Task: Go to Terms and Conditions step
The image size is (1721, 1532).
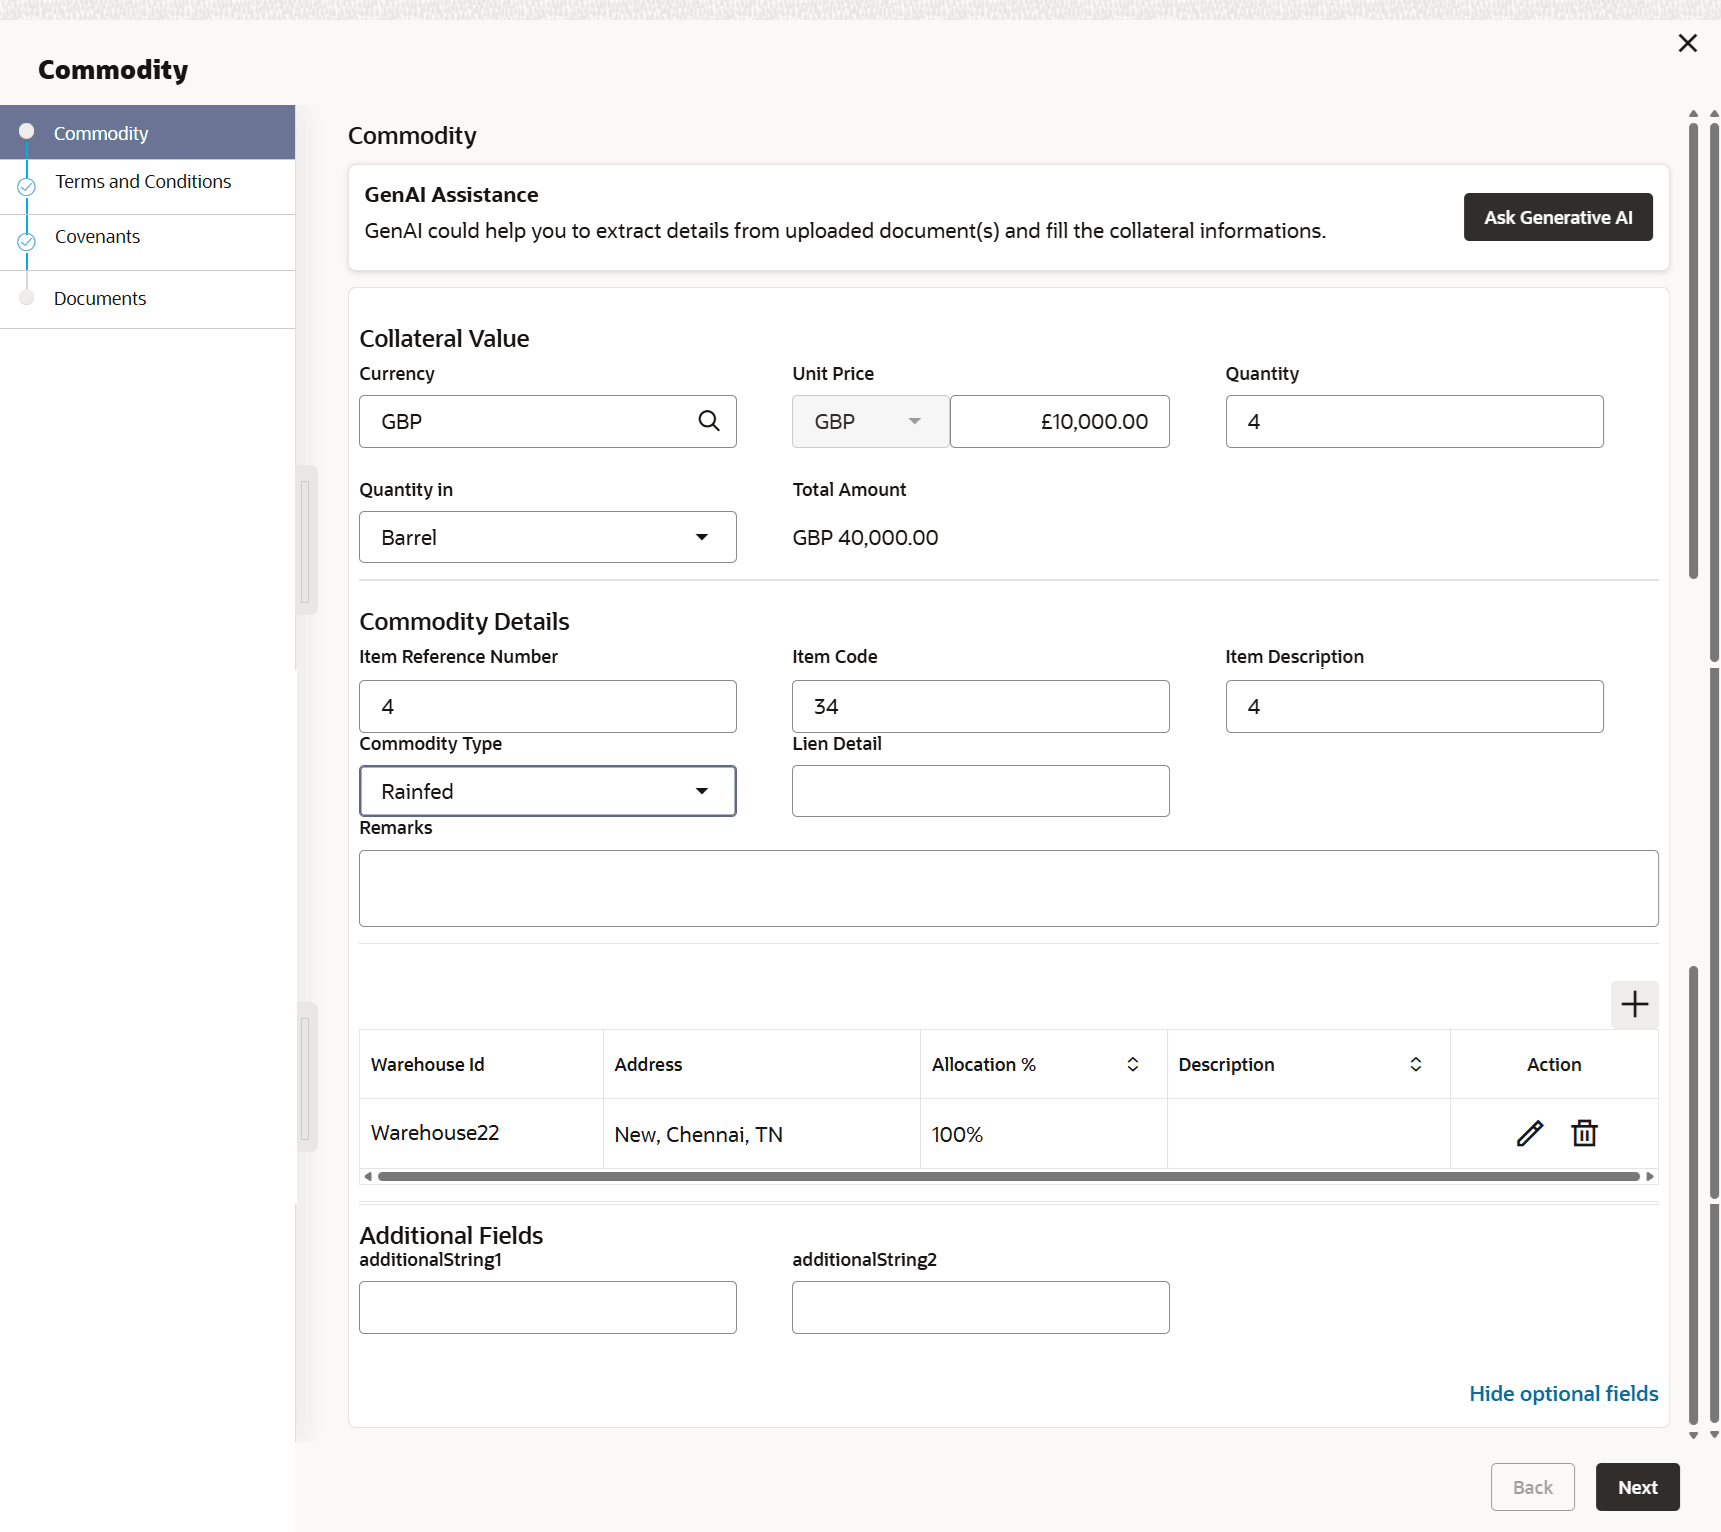Action: (143, 182)
